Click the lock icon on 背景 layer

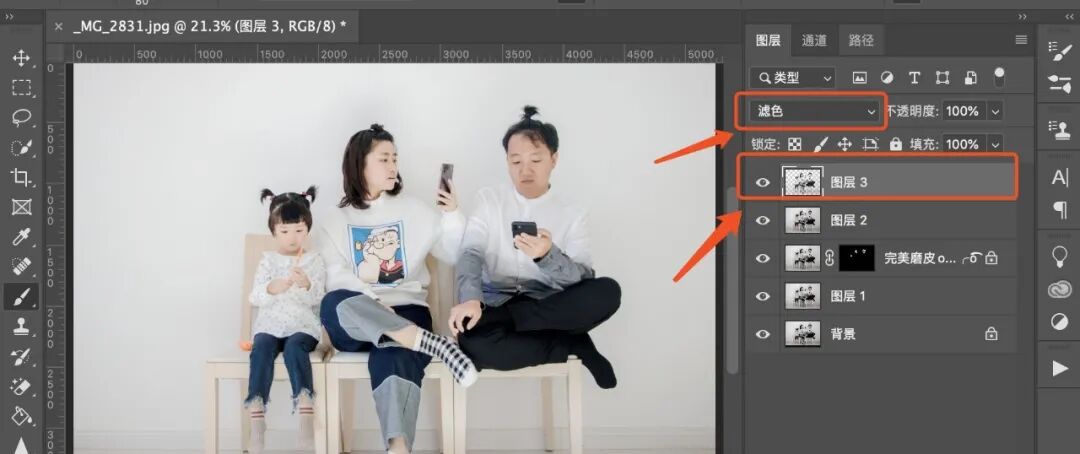(991, 334)
